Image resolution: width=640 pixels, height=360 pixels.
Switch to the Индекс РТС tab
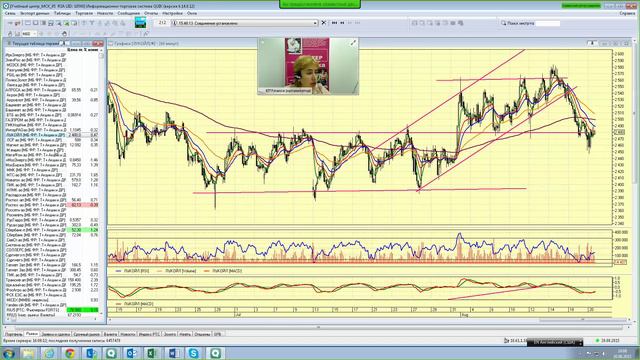click(x=149, y=334)
